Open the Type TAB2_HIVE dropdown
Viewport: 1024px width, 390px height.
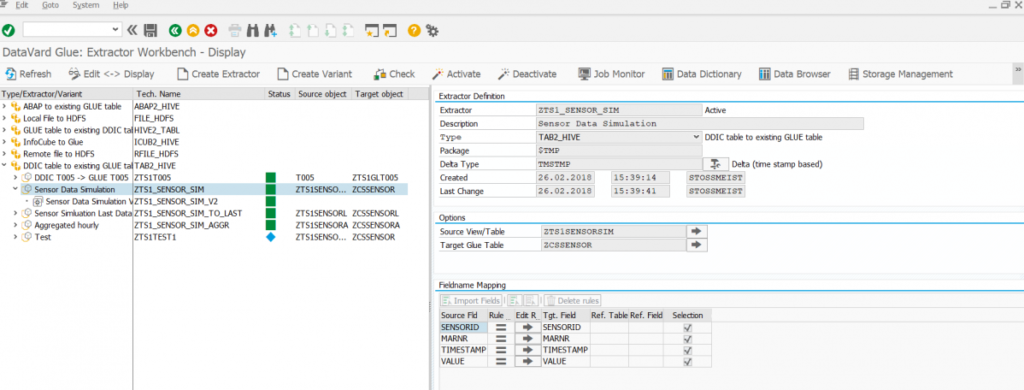click(x=696, y=137)
